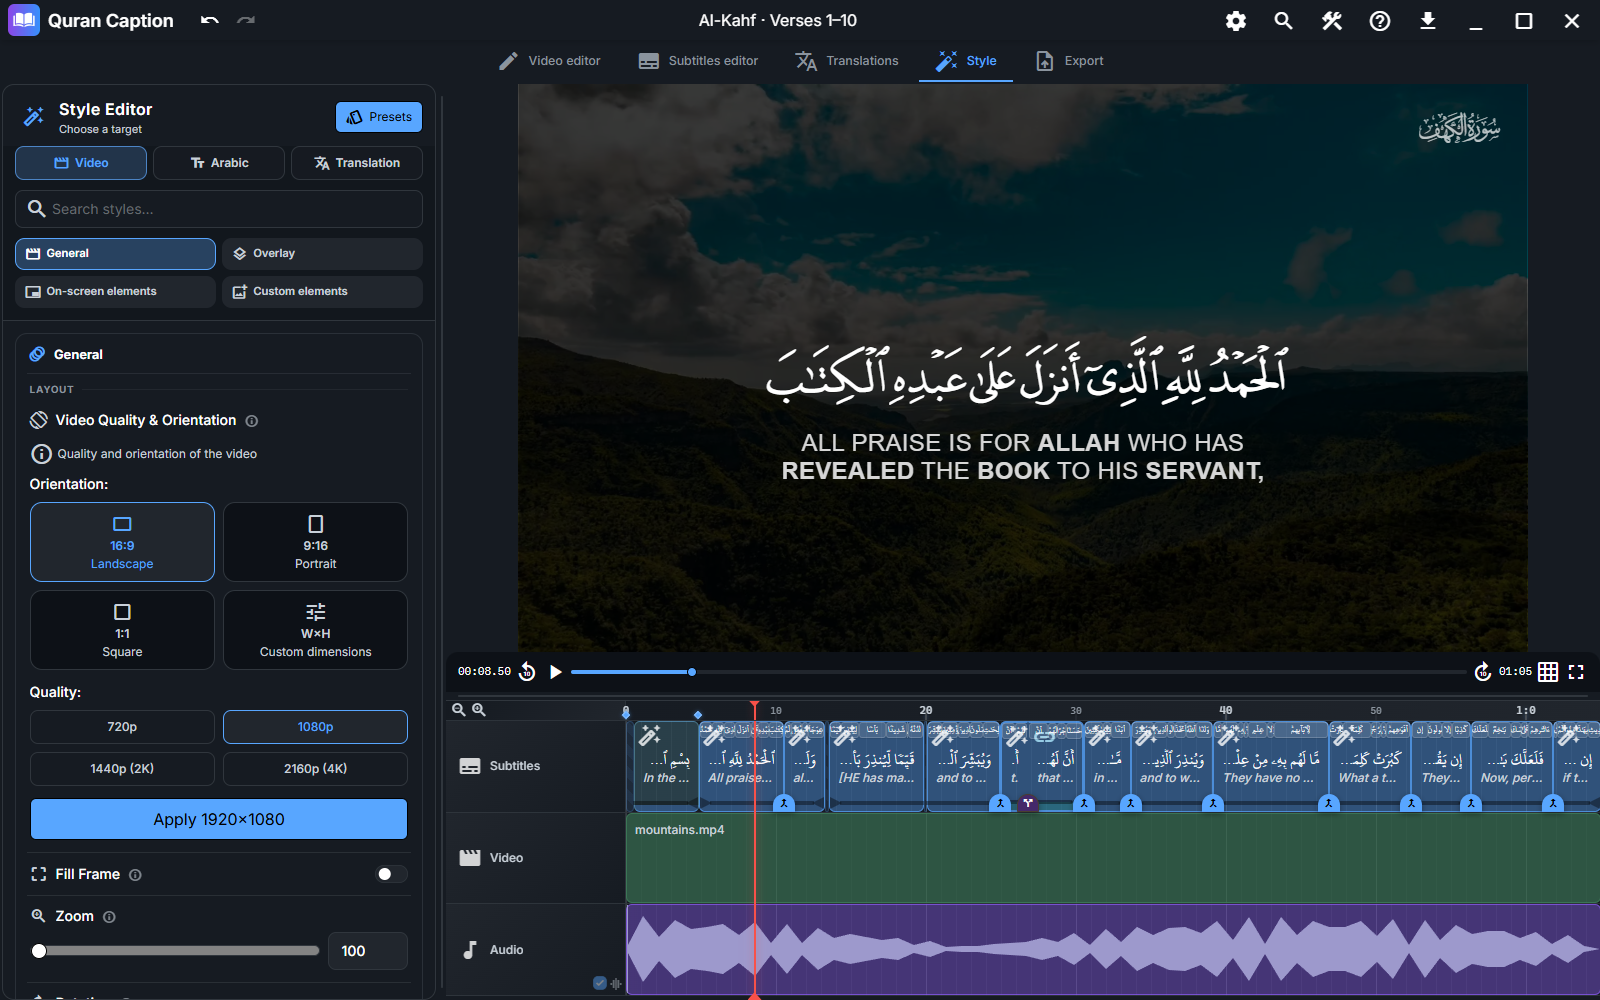Click the info icon beside Fill Frame
Image resolution: width=1600 pixels, height=1000 pixels.
click(x=135, y=875)
